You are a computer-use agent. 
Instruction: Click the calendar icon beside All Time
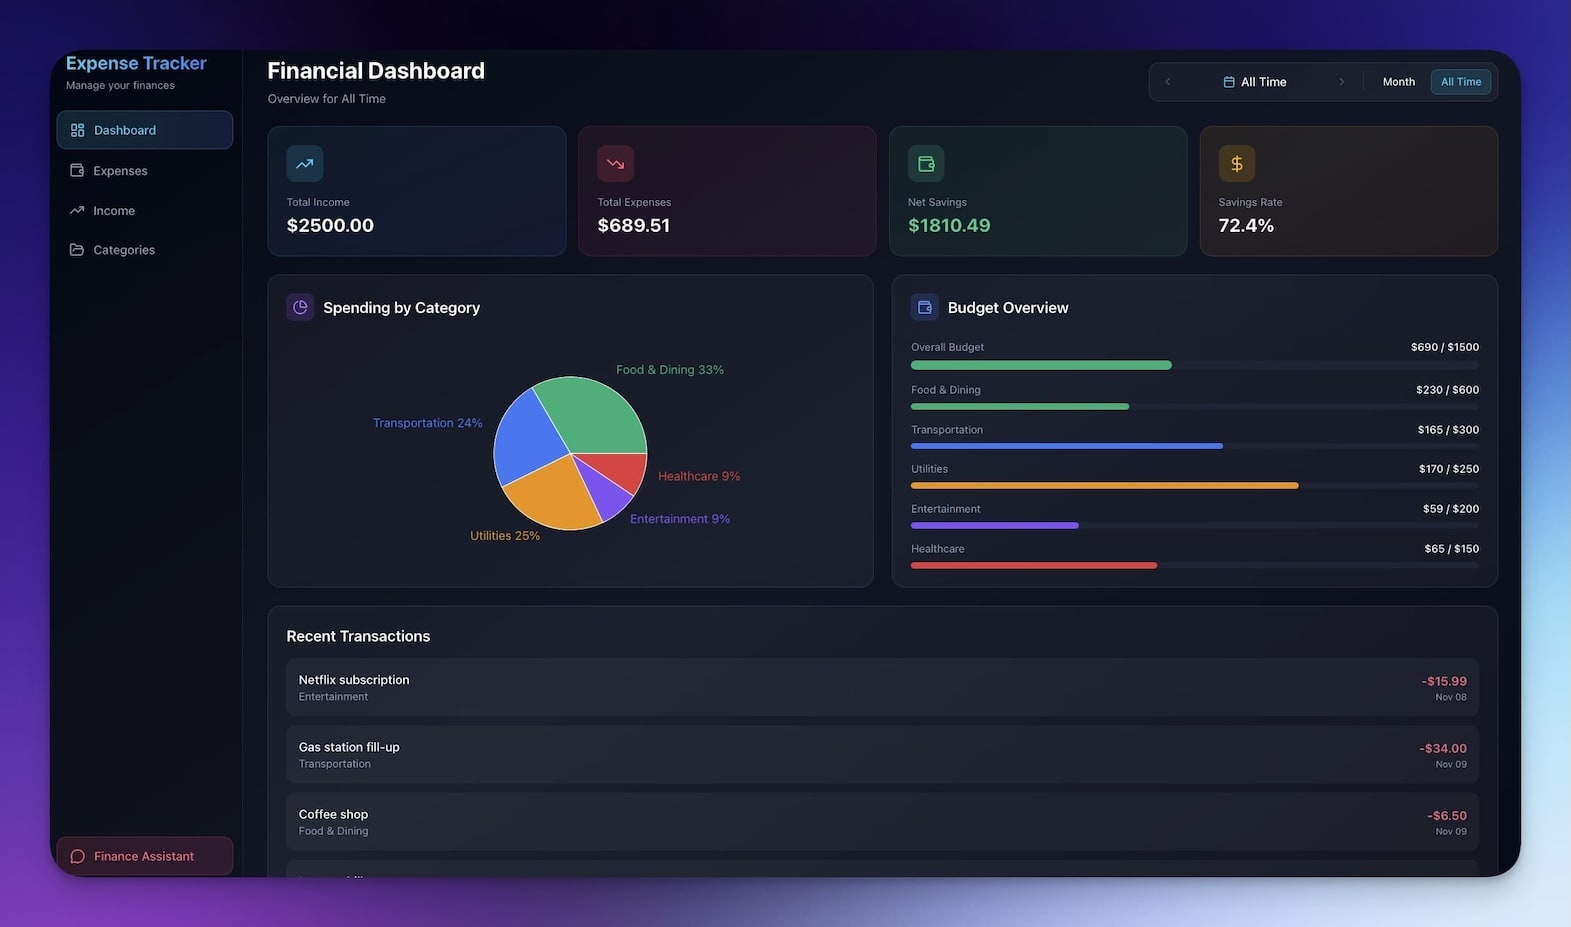coord(1229,82)
